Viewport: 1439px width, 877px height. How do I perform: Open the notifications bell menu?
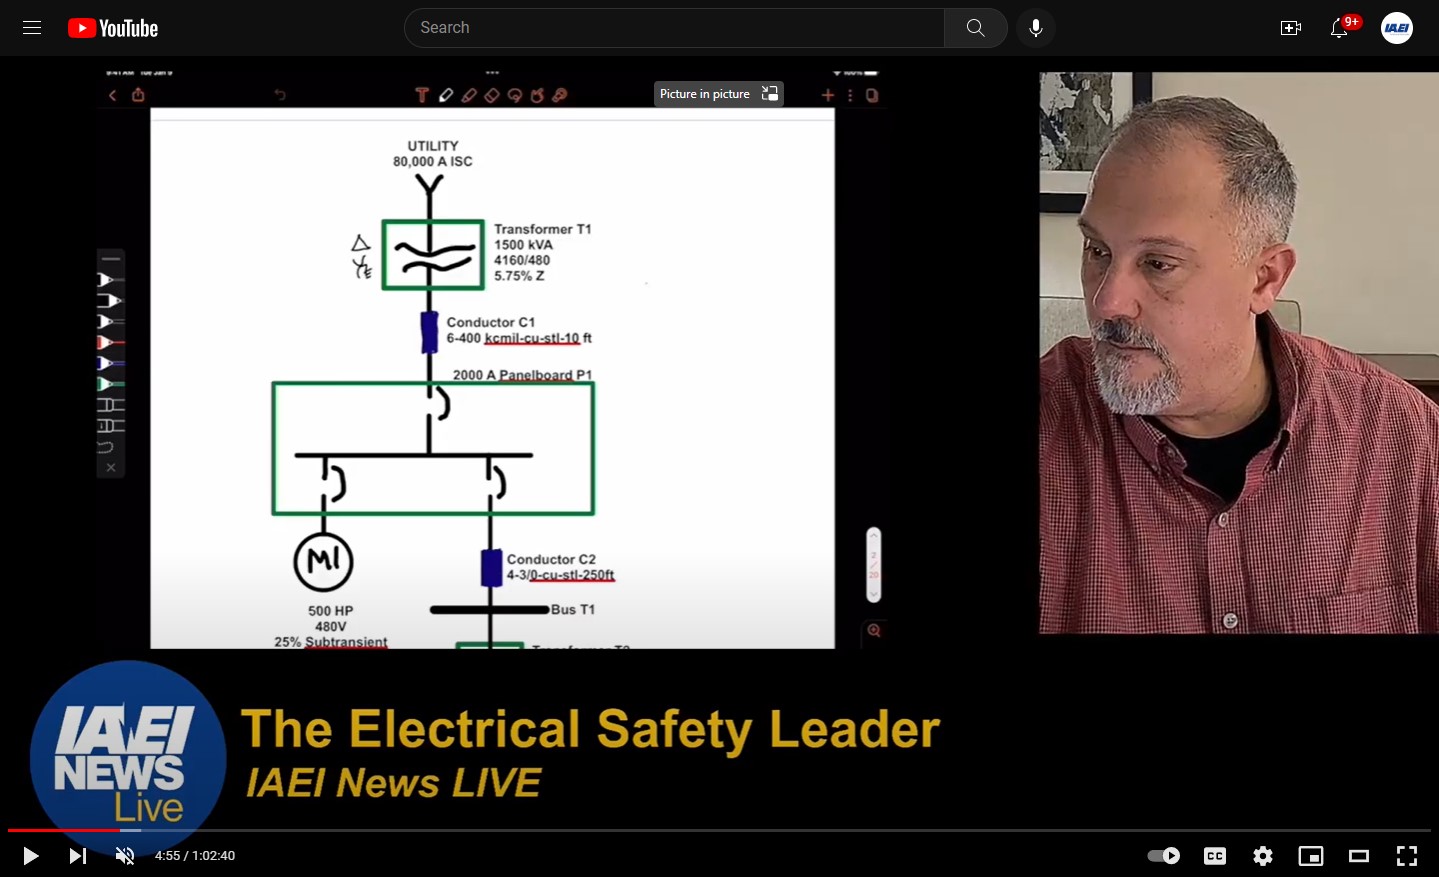1338,29
